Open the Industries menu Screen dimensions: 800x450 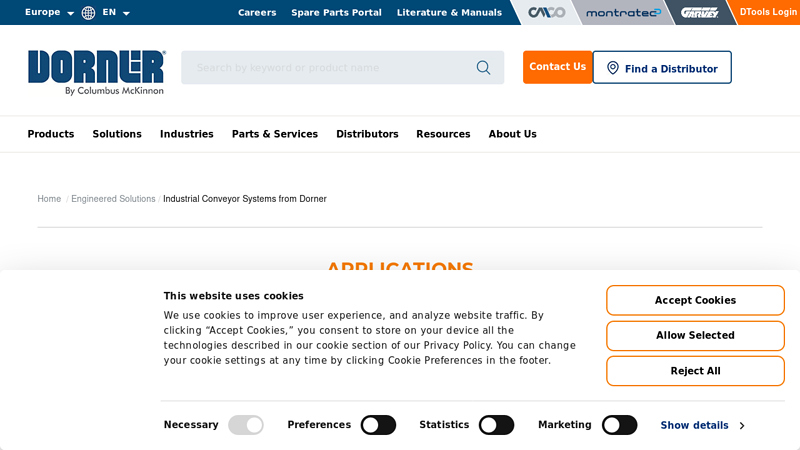click(186, 134)
